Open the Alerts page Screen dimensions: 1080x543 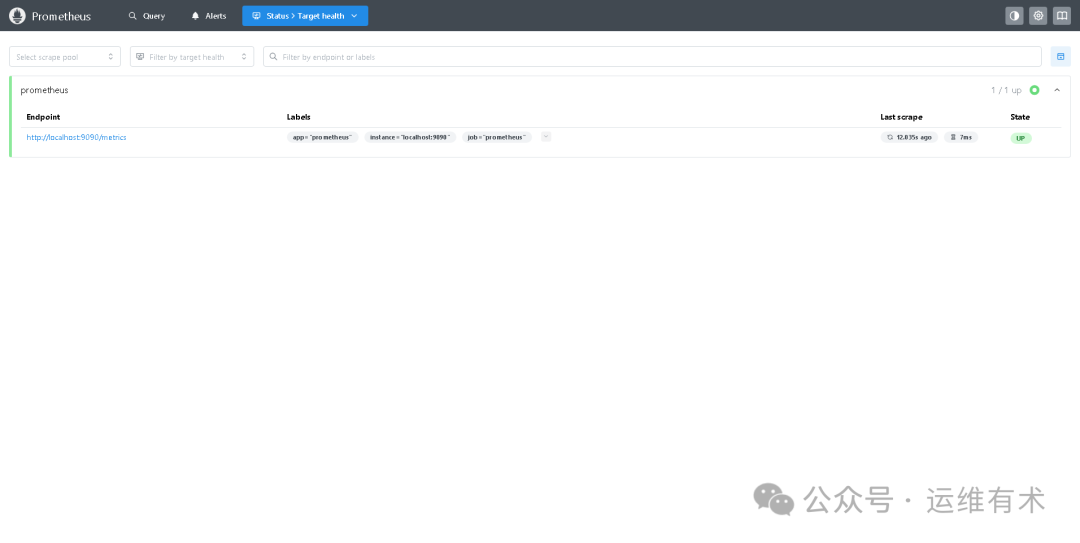pyautogui.click(x=209, y=16)
